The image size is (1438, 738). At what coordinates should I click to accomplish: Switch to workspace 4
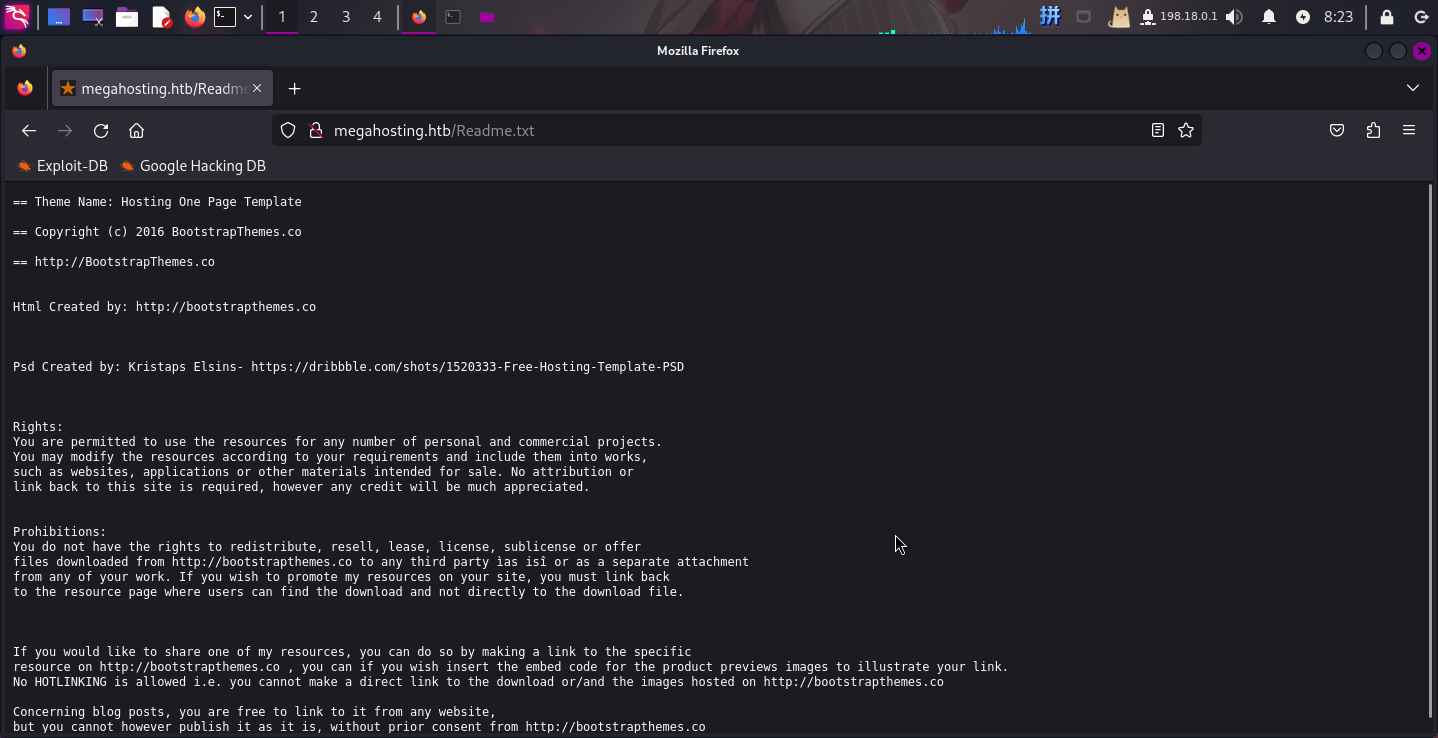pos(377,17)
